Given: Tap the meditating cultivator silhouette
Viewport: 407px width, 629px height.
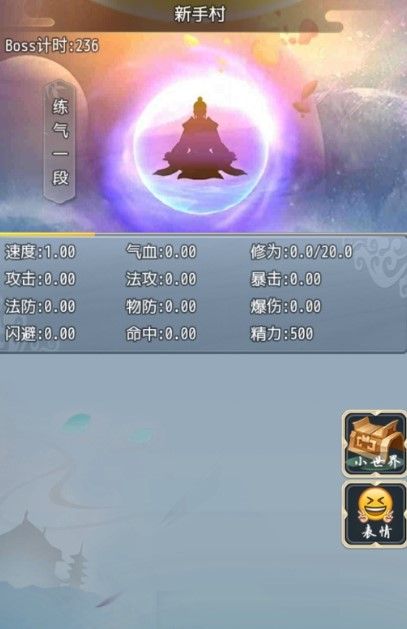Looking at the screenshot, I should tap(199, 139).
